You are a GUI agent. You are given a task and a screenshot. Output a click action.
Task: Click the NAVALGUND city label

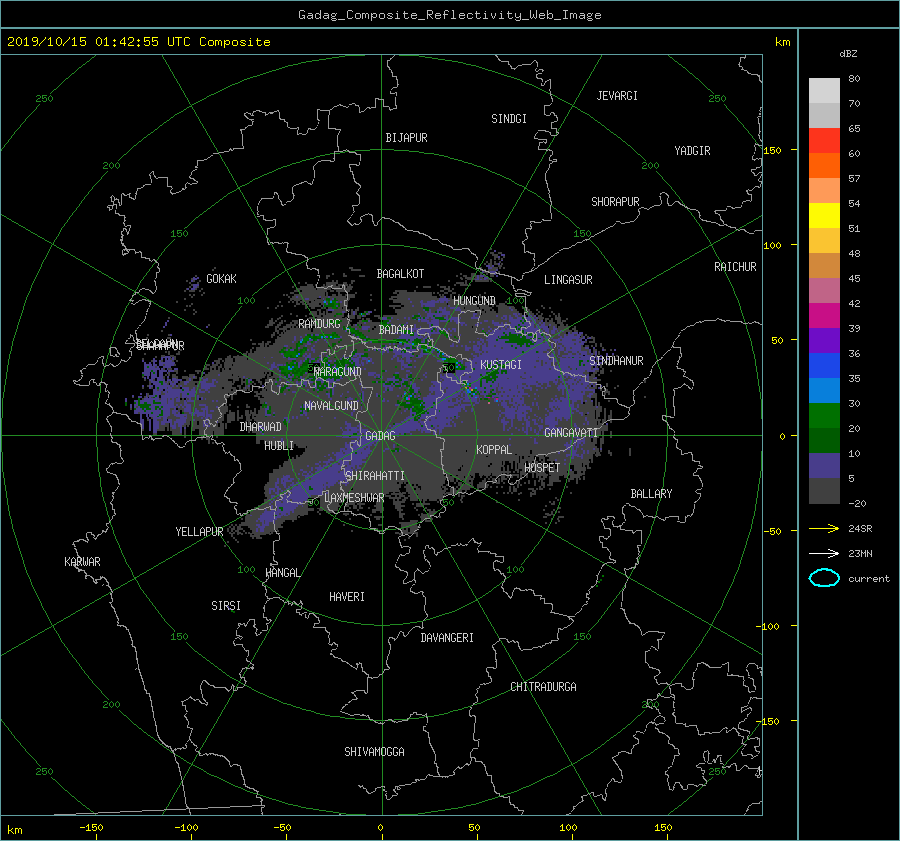331,406
